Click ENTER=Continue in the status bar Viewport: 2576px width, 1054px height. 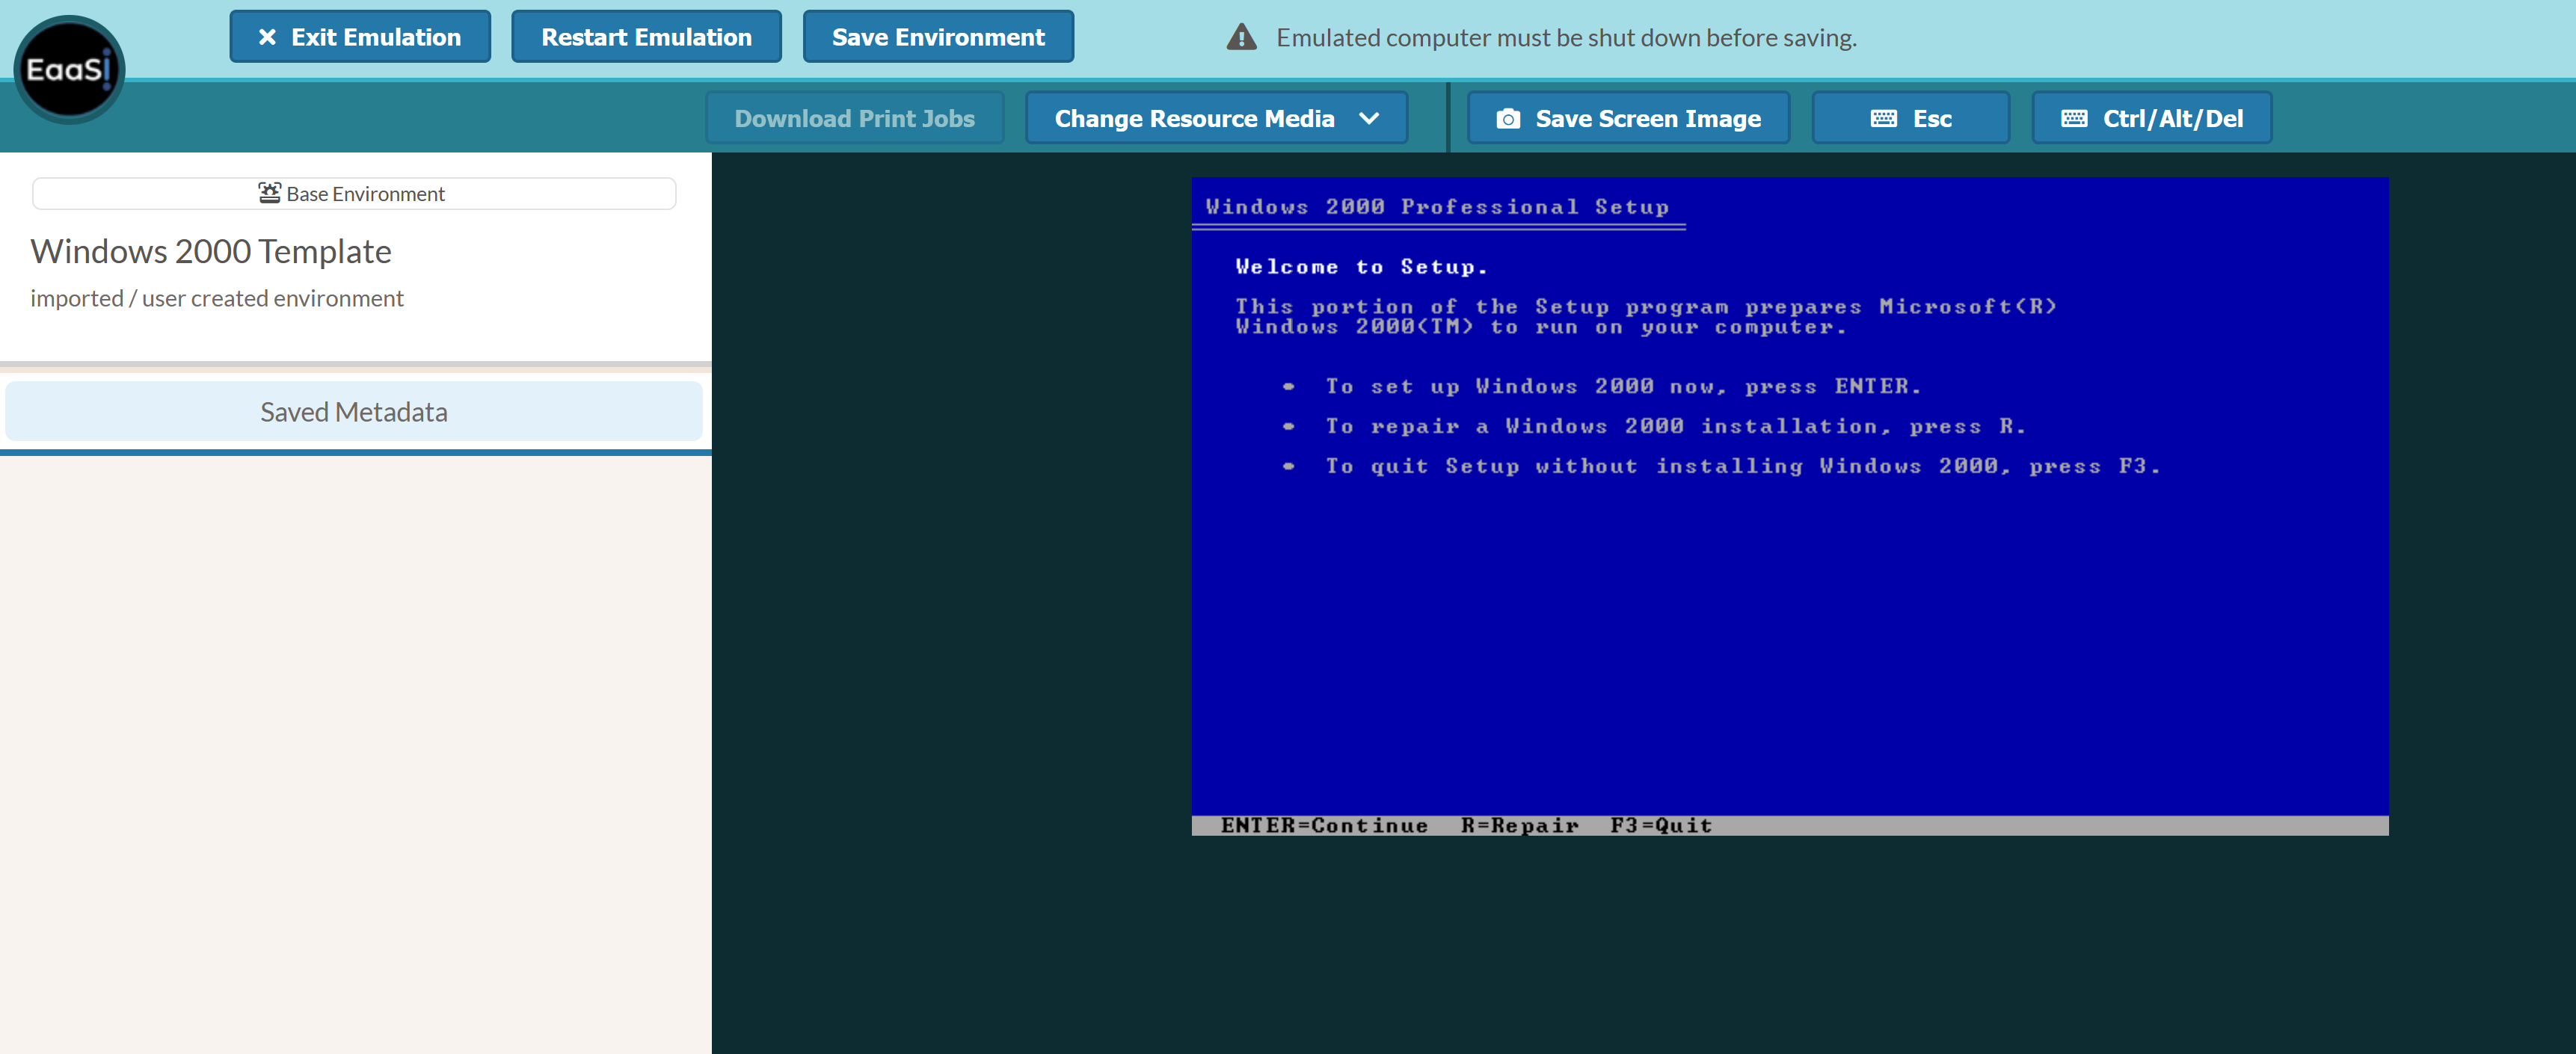(x=1324, y=826)
